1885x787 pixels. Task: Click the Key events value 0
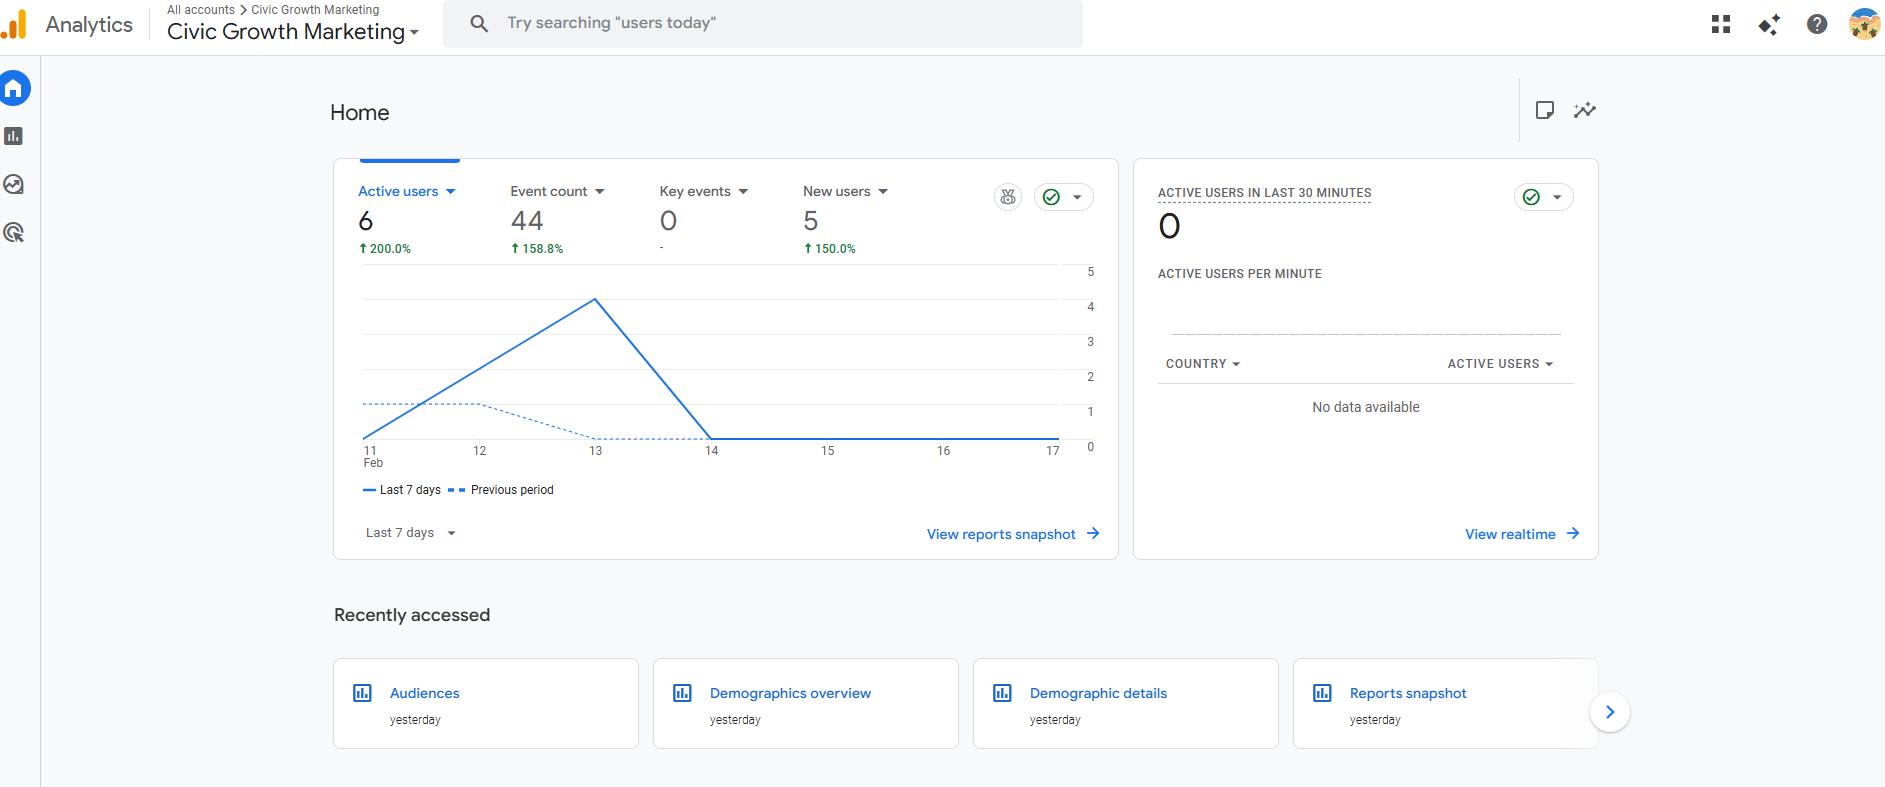coord(668,221)
